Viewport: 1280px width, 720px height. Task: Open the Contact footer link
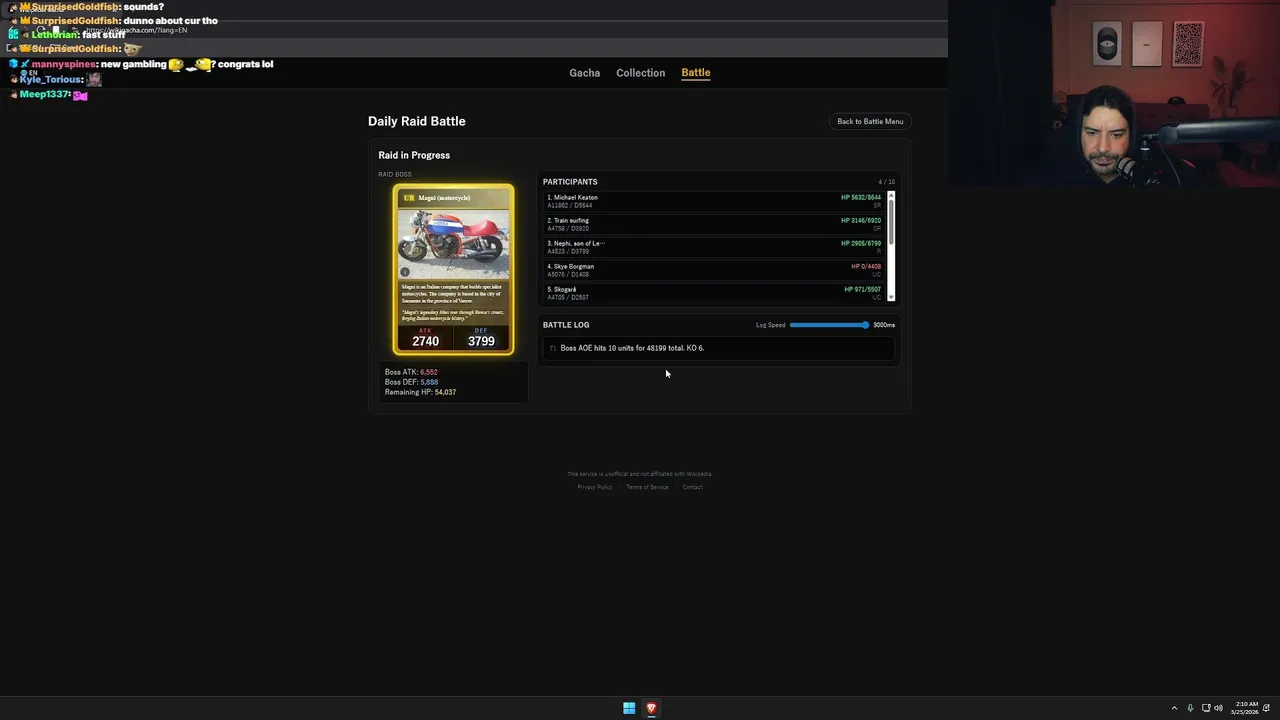pos(692,487)
